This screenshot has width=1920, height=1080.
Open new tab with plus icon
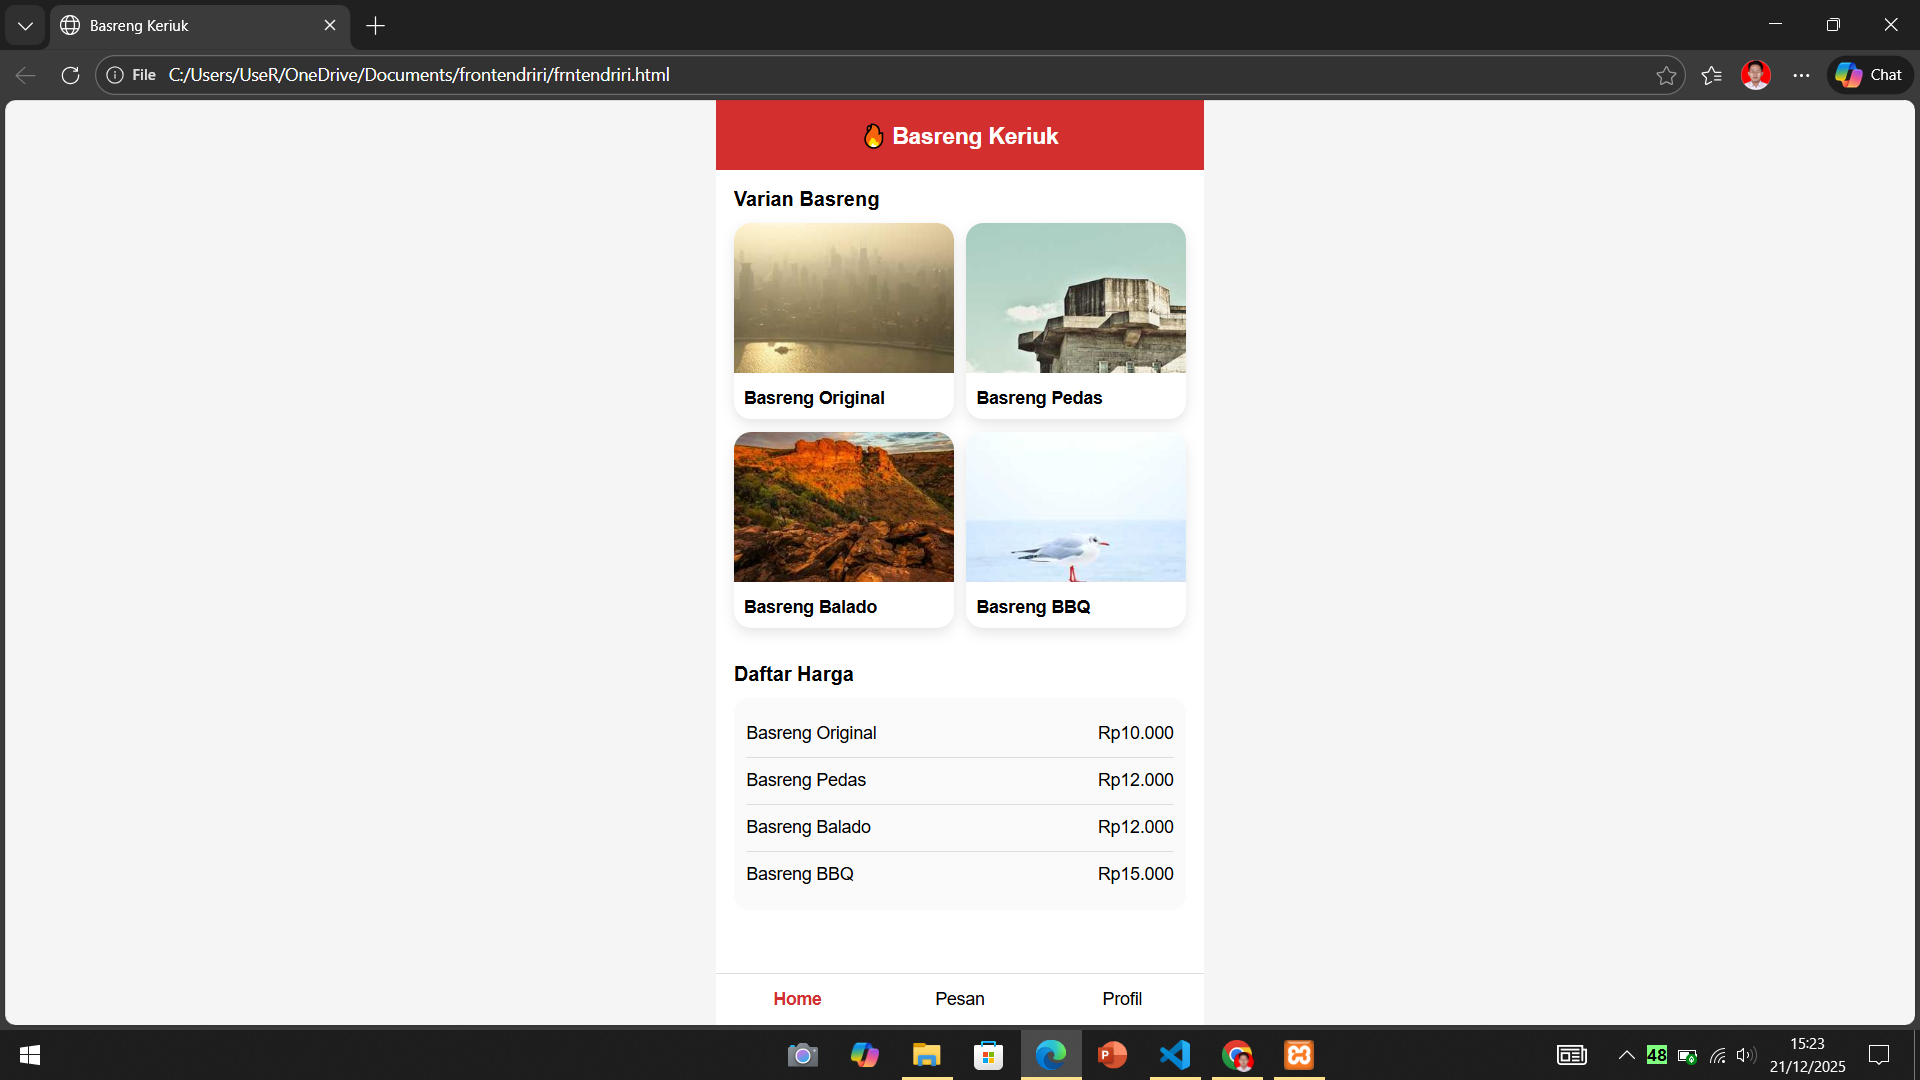(375, 26)
